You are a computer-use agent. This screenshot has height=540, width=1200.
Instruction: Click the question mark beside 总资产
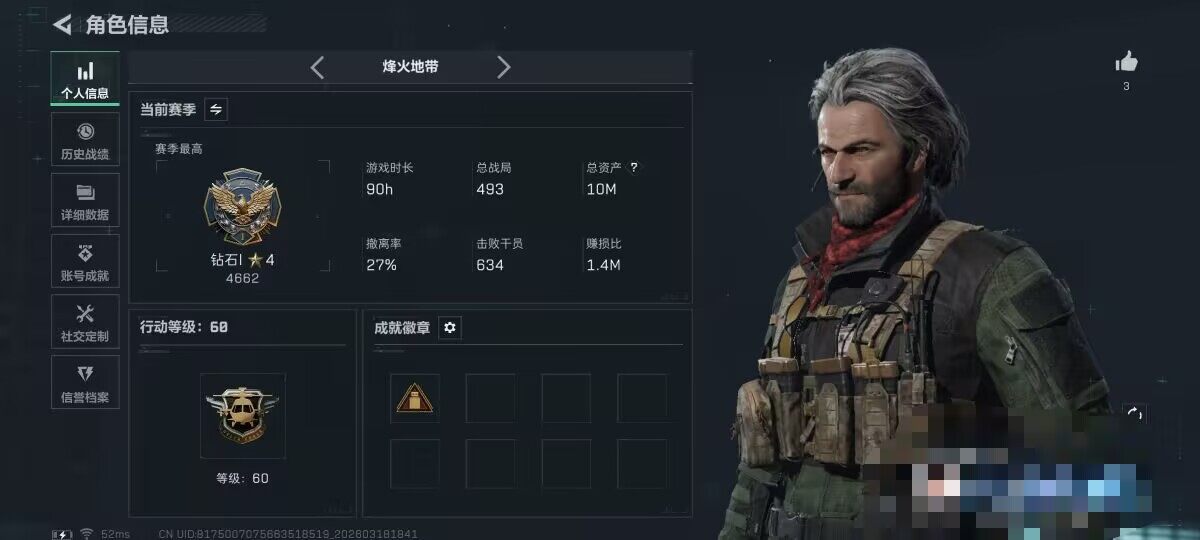(x=634, y=168)
